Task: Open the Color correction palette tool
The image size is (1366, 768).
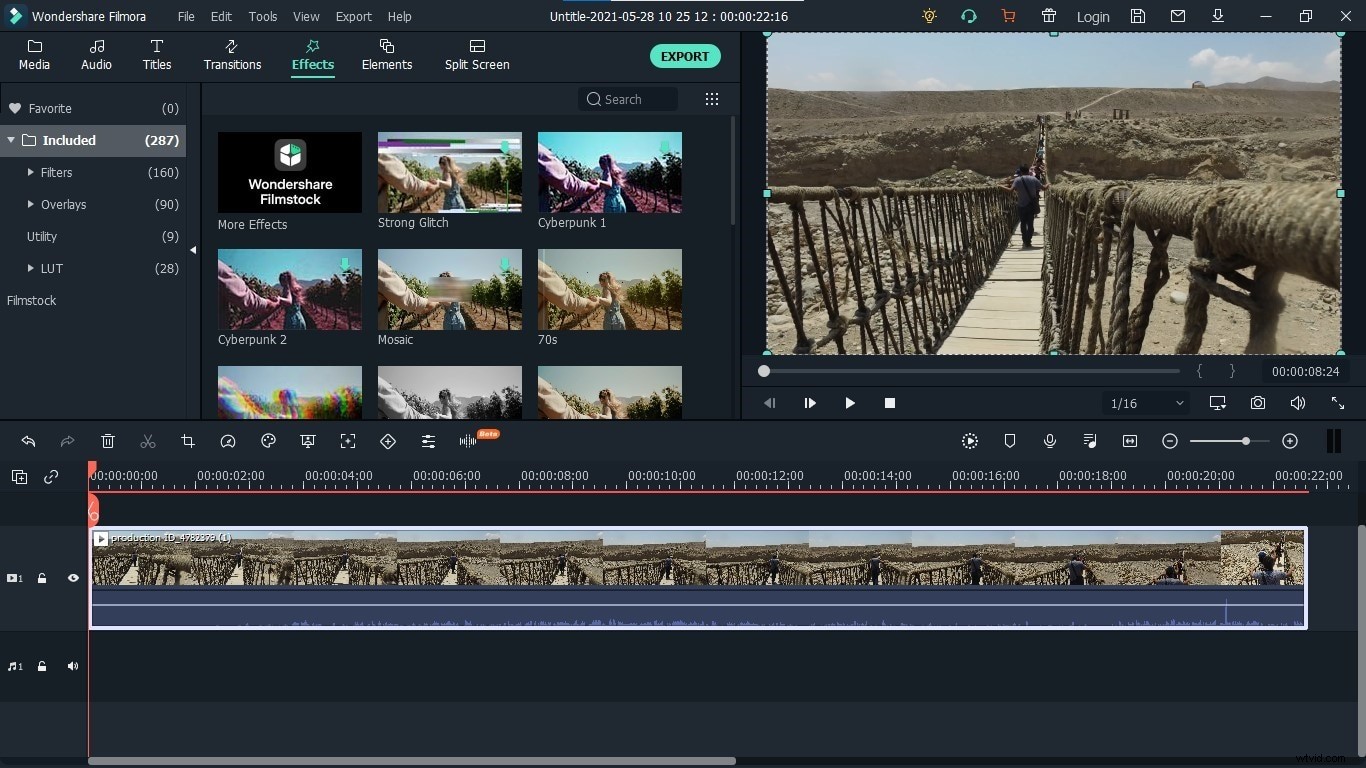Action: (x=268, y=441)
